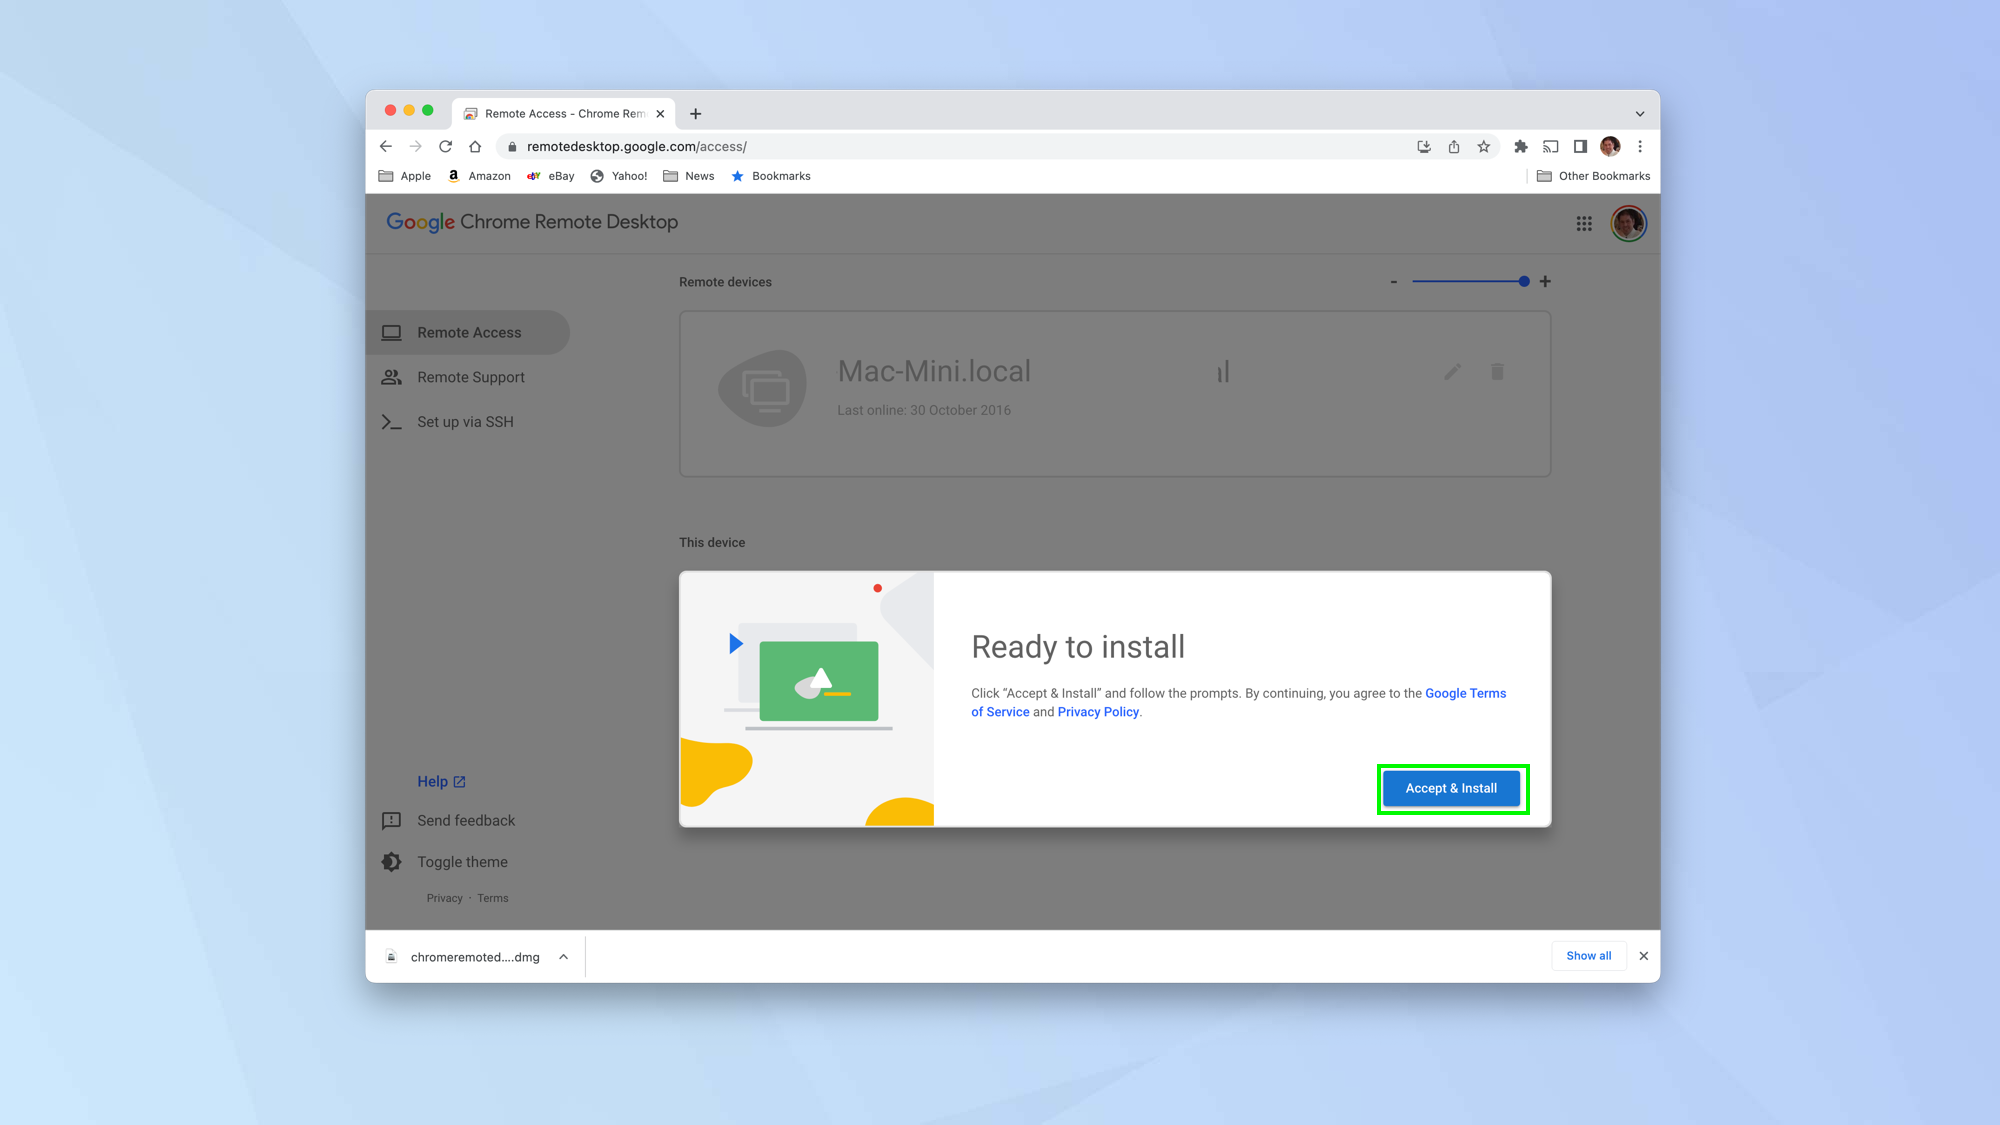The width and height of the screenshot is (2000, 1125).
Task: Select the Remote Support menu item
Action: pos(466,376)
